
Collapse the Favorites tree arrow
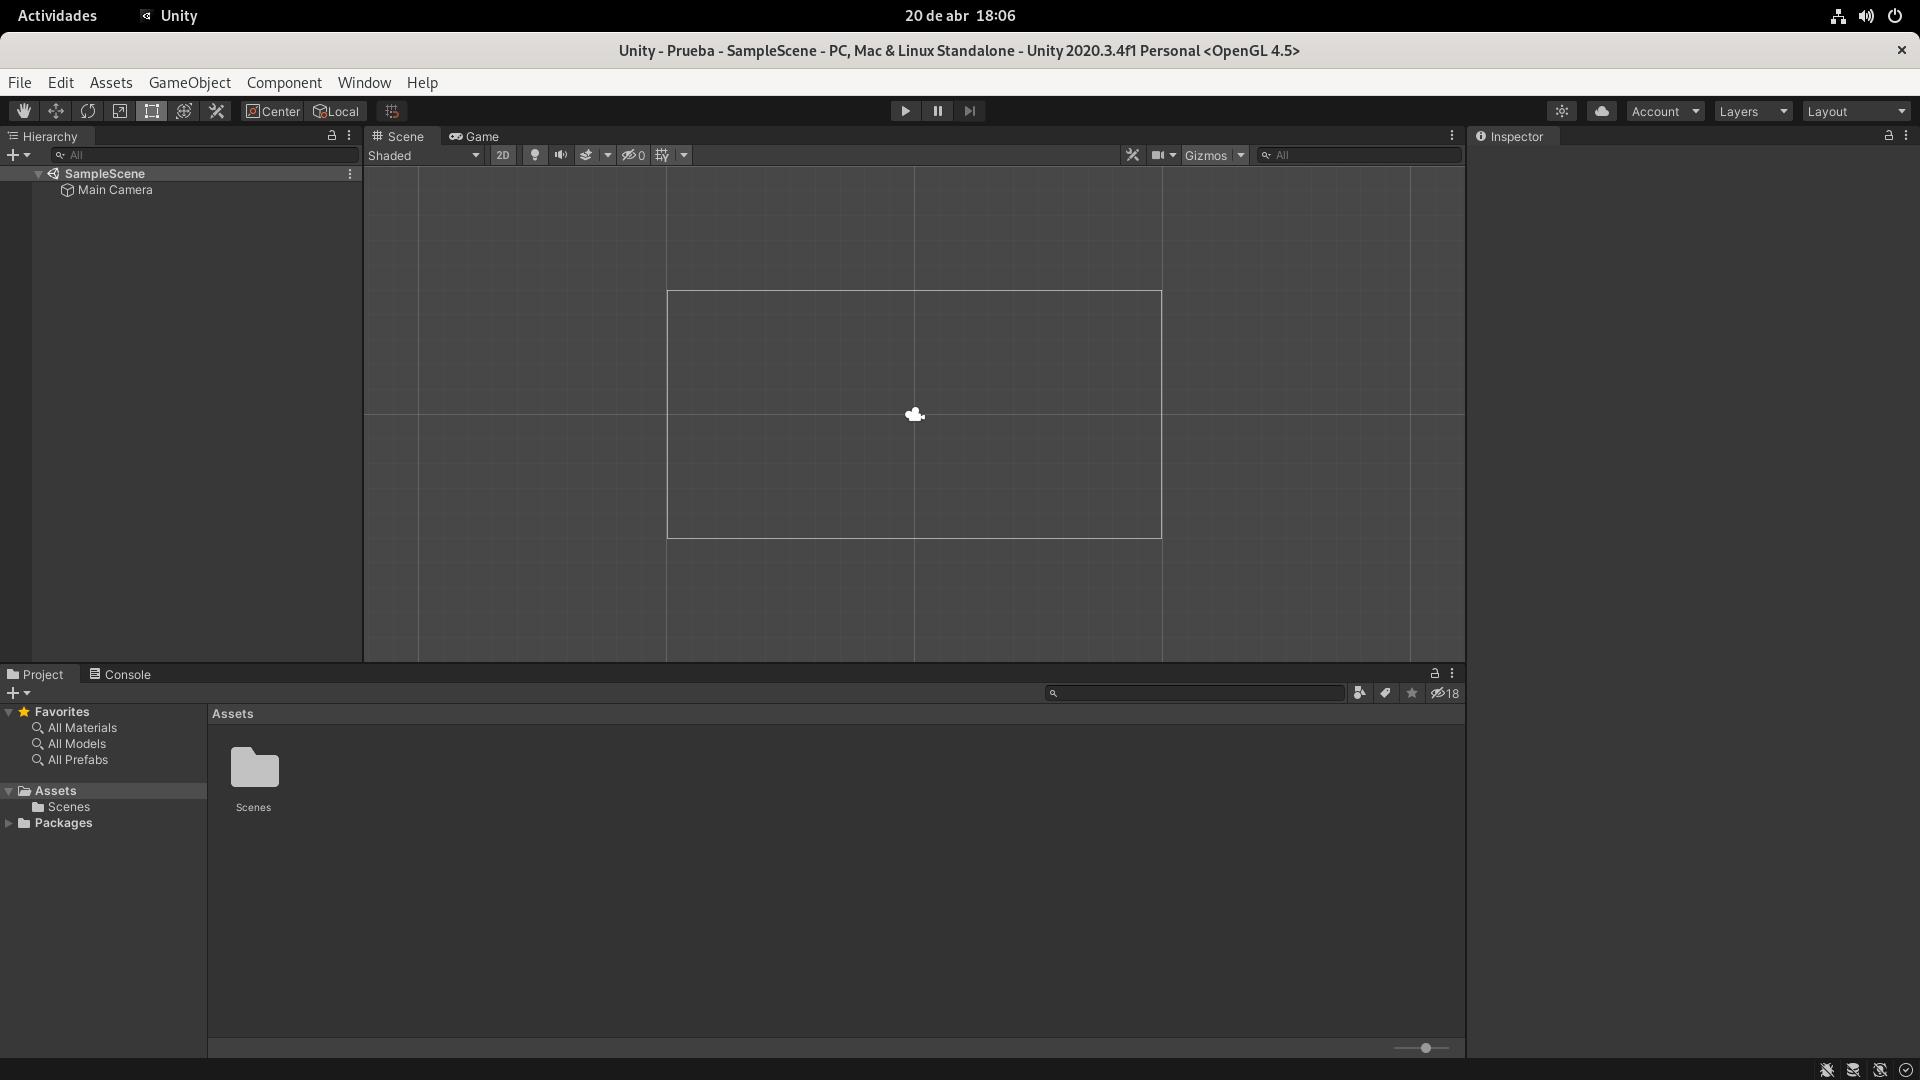[x=9, y=712]
